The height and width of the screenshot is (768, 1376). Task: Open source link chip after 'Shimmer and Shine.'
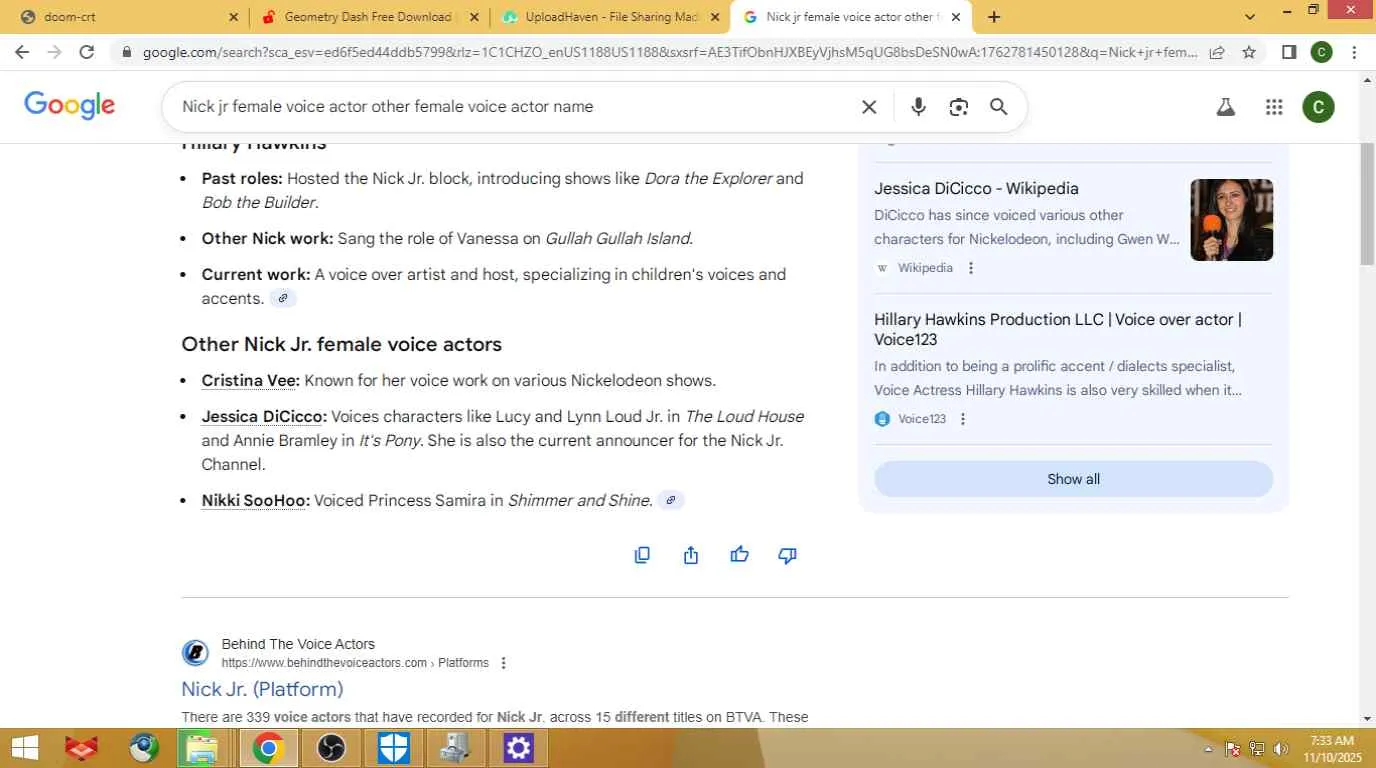tap(671, 500)
